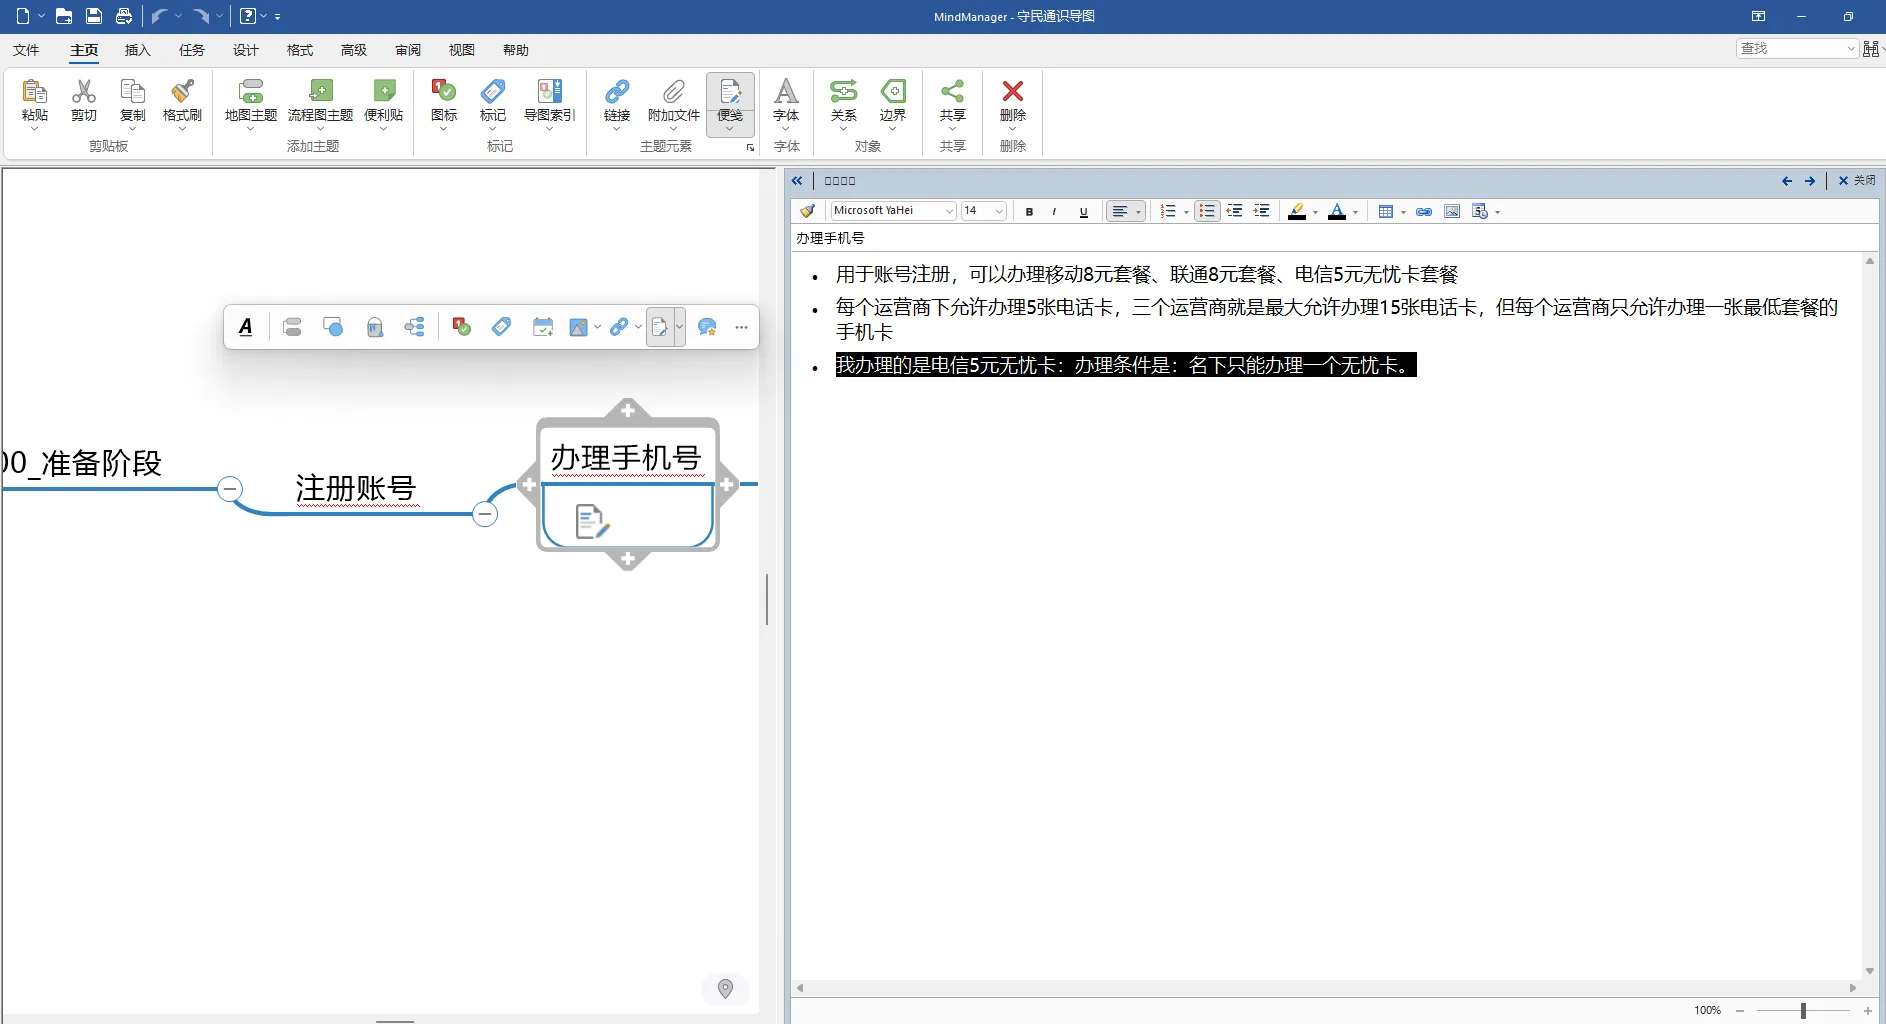Viewport: 1886px width, 1024px height.
Task: Click the 查找 search field
Action: pyautogui.click(x=1796, y=48)
